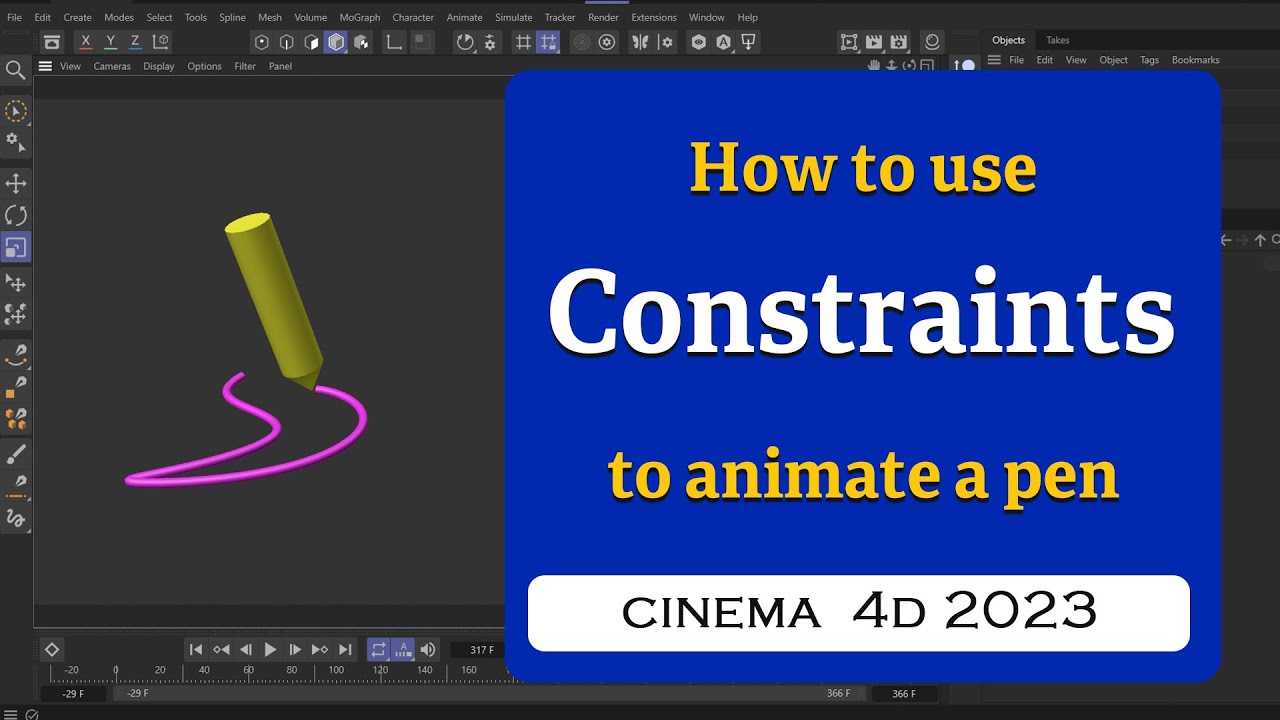Select Points mode hexagon icon

pyautogui.click(x=262, y=42)
